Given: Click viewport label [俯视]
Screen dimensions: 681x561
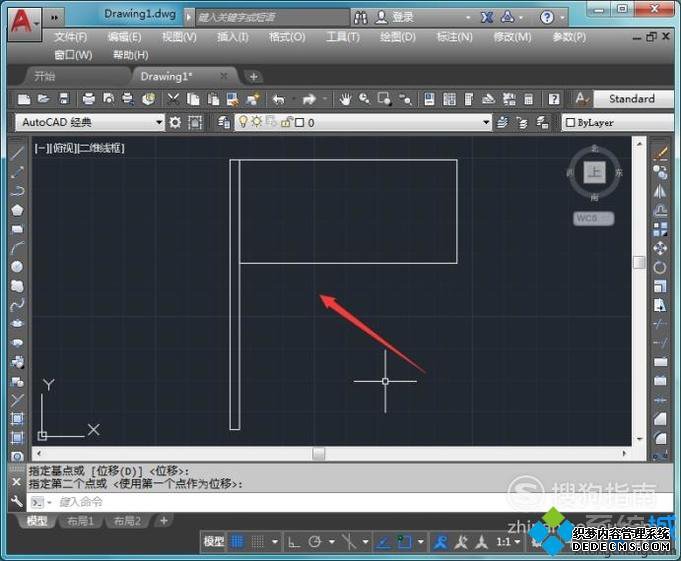Looking at the screenshot, I should (x=65, y=148).
